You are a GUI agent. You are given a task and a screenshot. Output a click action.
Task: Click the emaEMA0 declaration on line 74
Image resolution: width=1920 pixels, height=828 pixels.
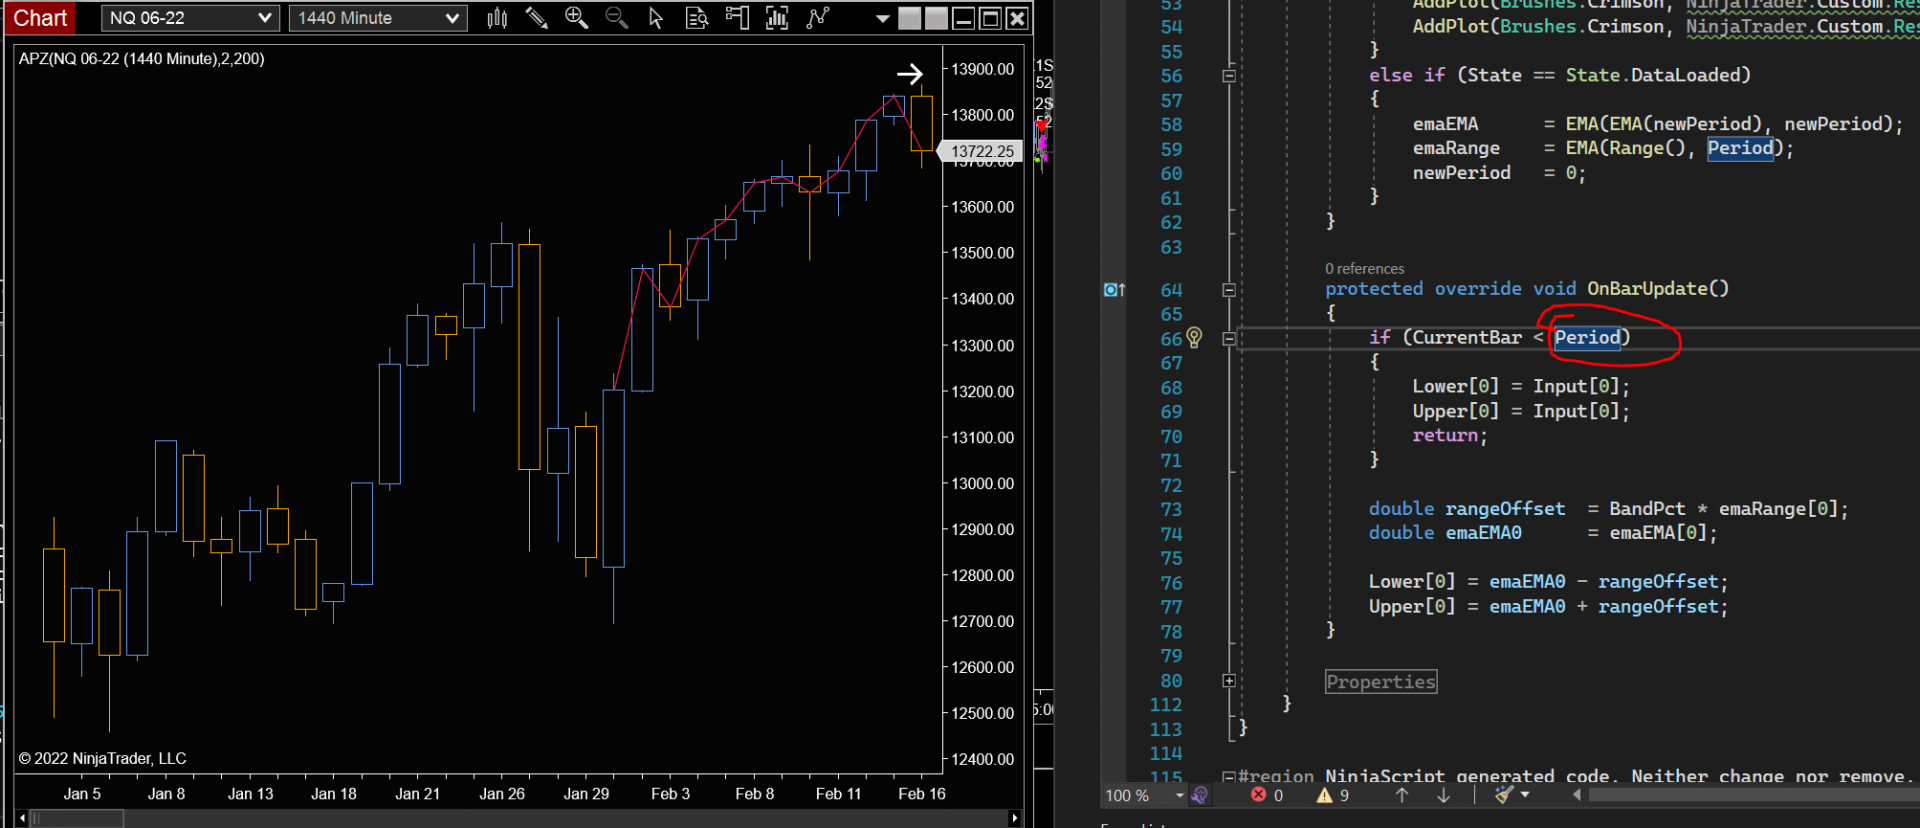[1483, 533]
